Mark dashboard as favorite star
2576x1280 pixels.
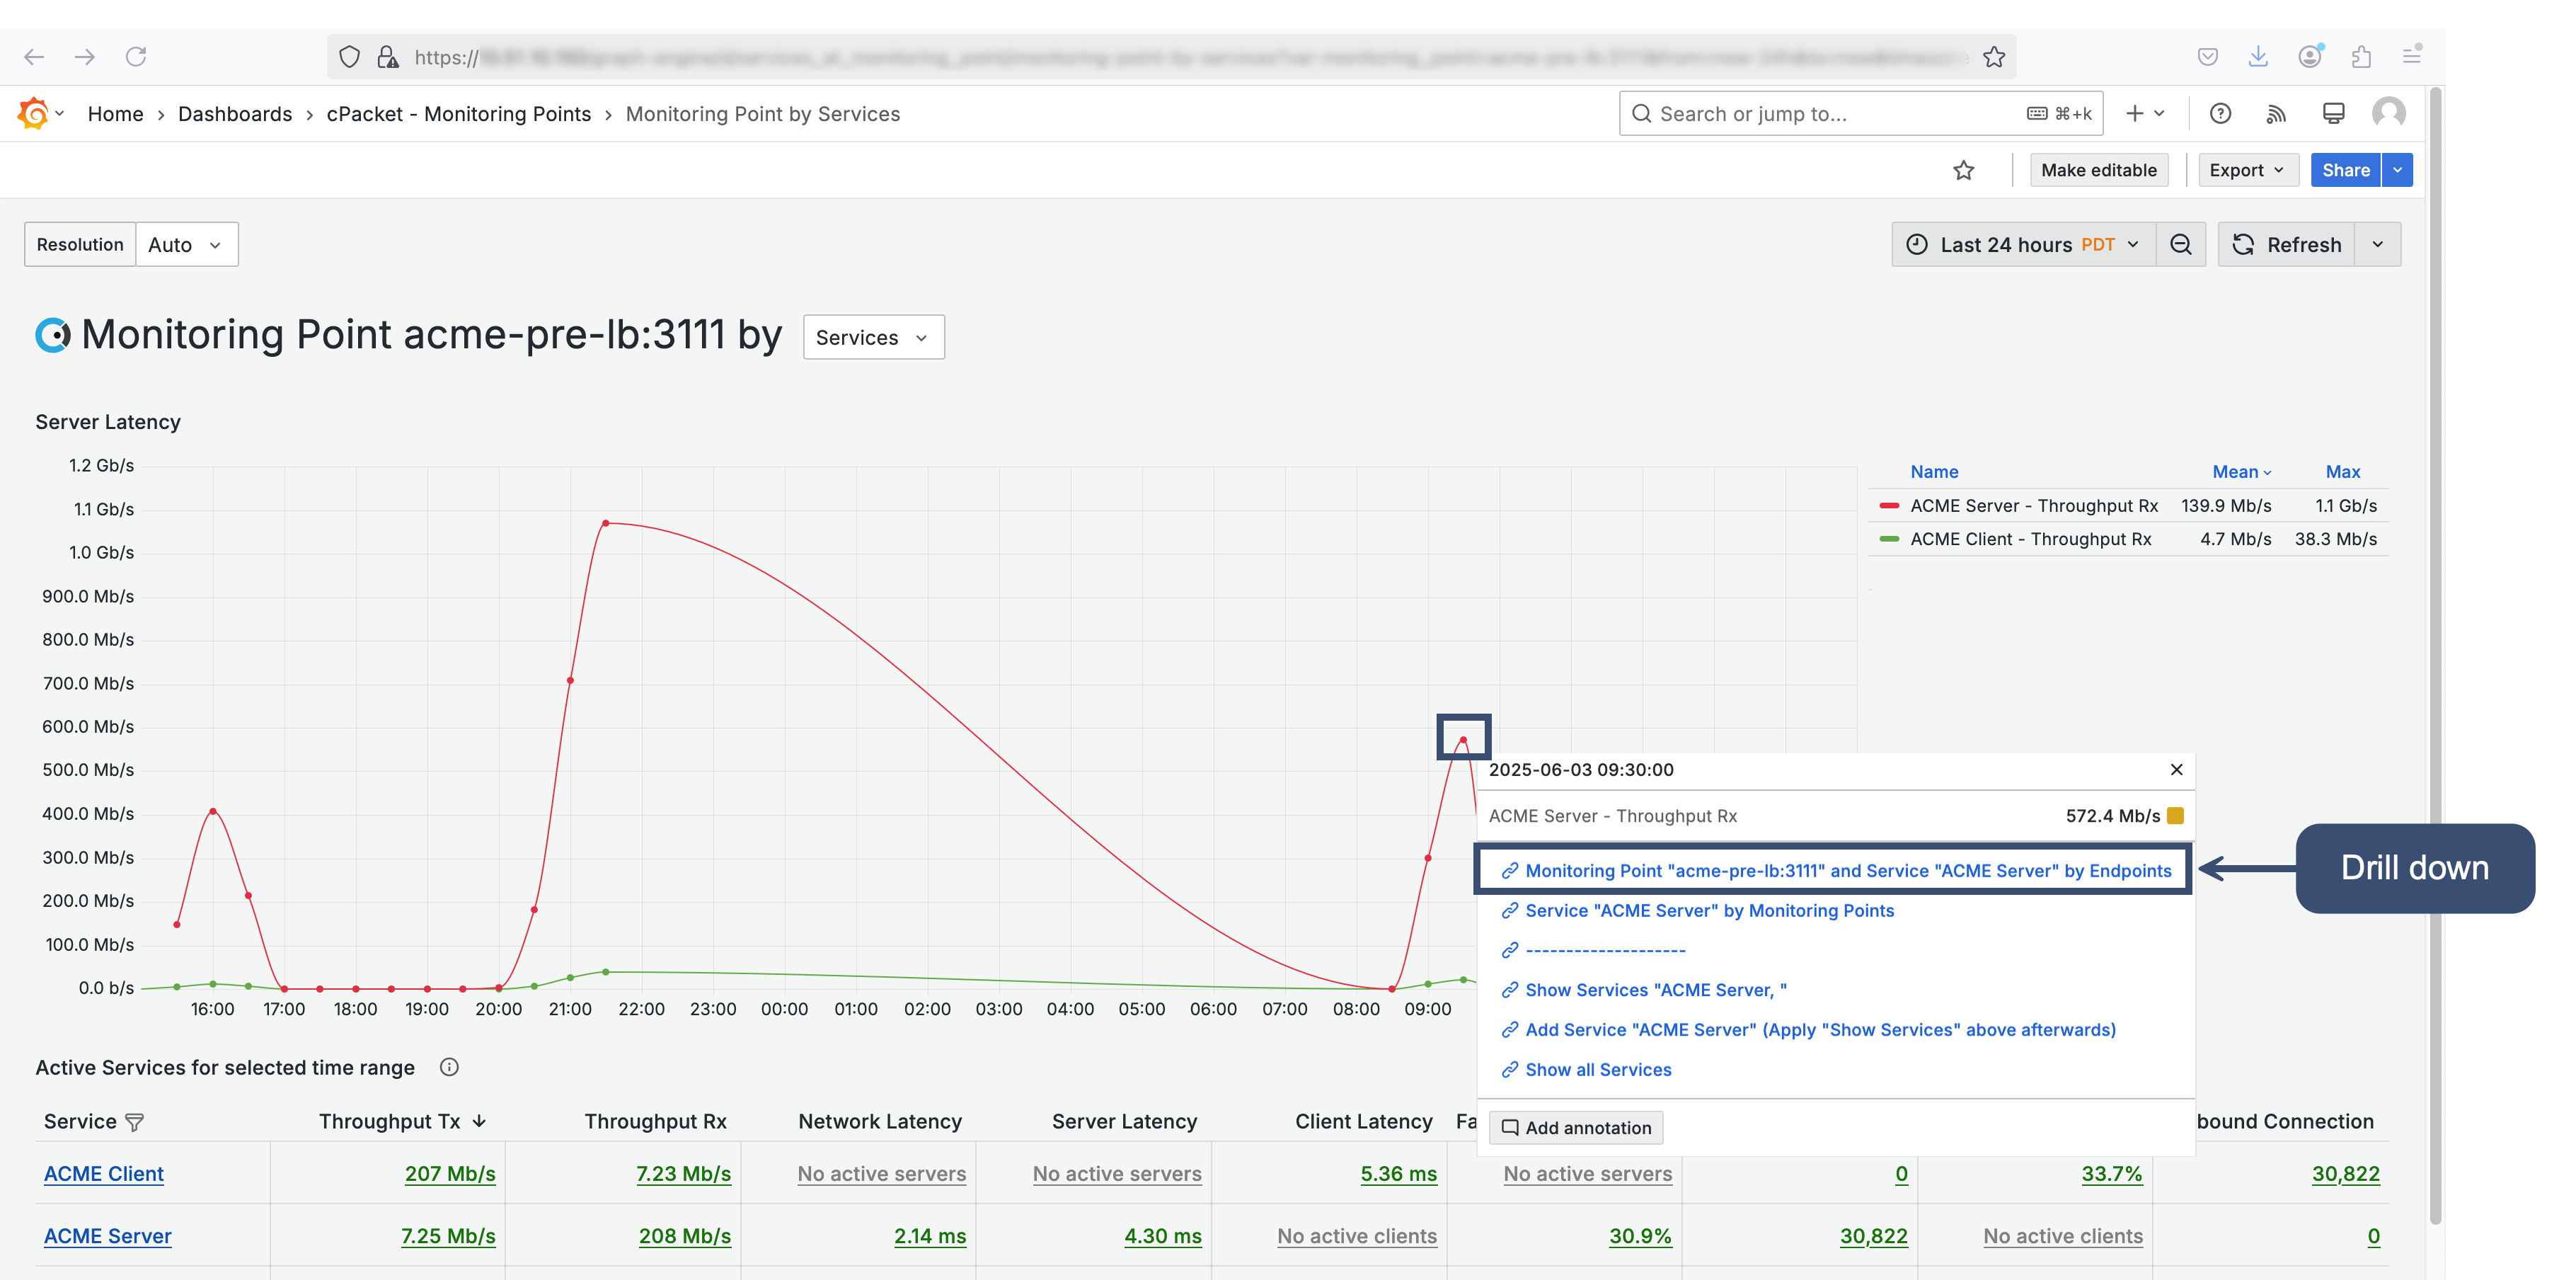[1964, 170]
